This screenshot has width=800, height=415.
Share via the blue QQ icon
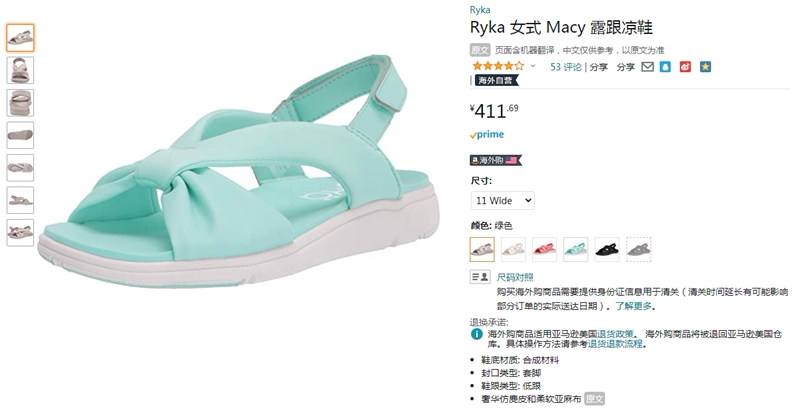pyautogui.click(x=666, y=67)
